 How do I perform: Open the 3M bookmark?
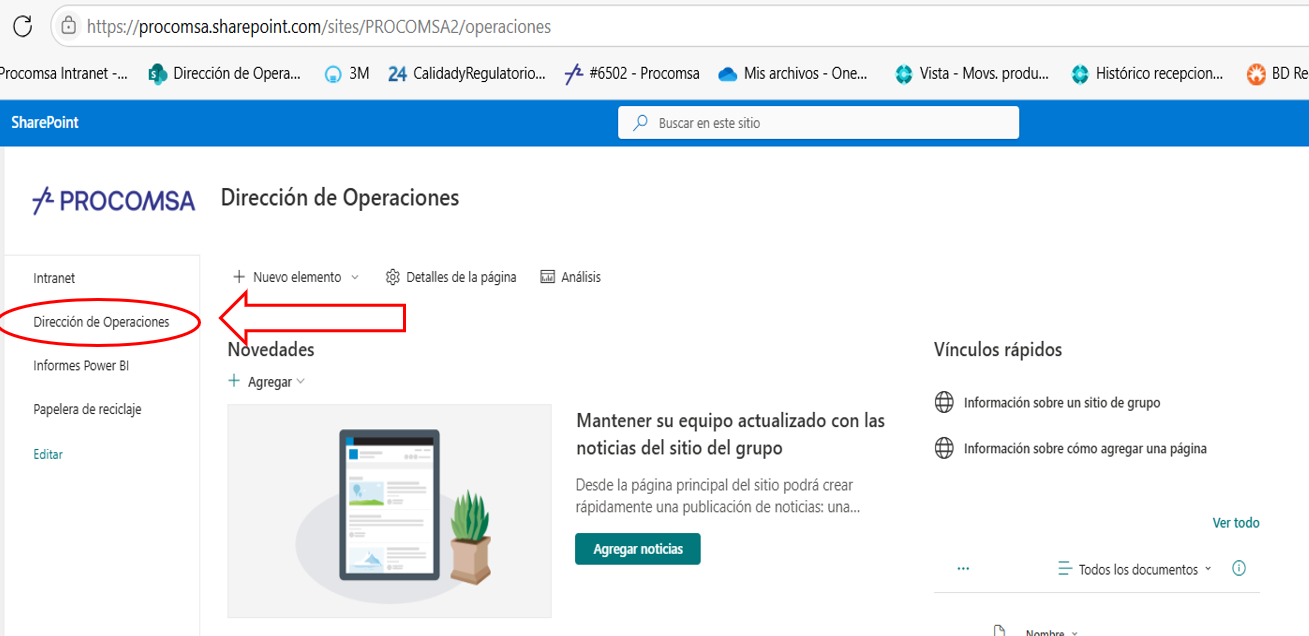pos(347,74)
